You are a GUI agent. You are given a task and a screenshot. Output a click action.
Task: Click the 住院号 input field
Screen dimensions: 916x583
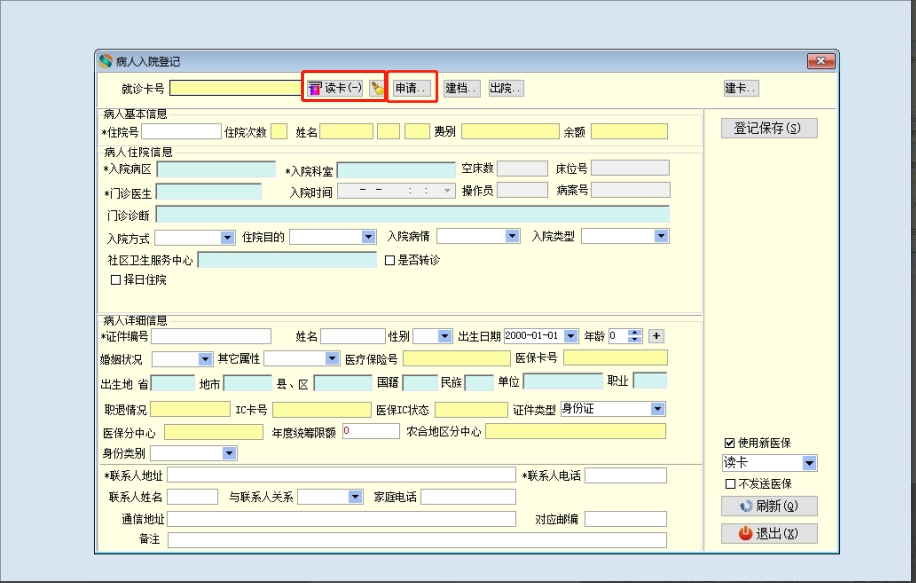[181, 131]
